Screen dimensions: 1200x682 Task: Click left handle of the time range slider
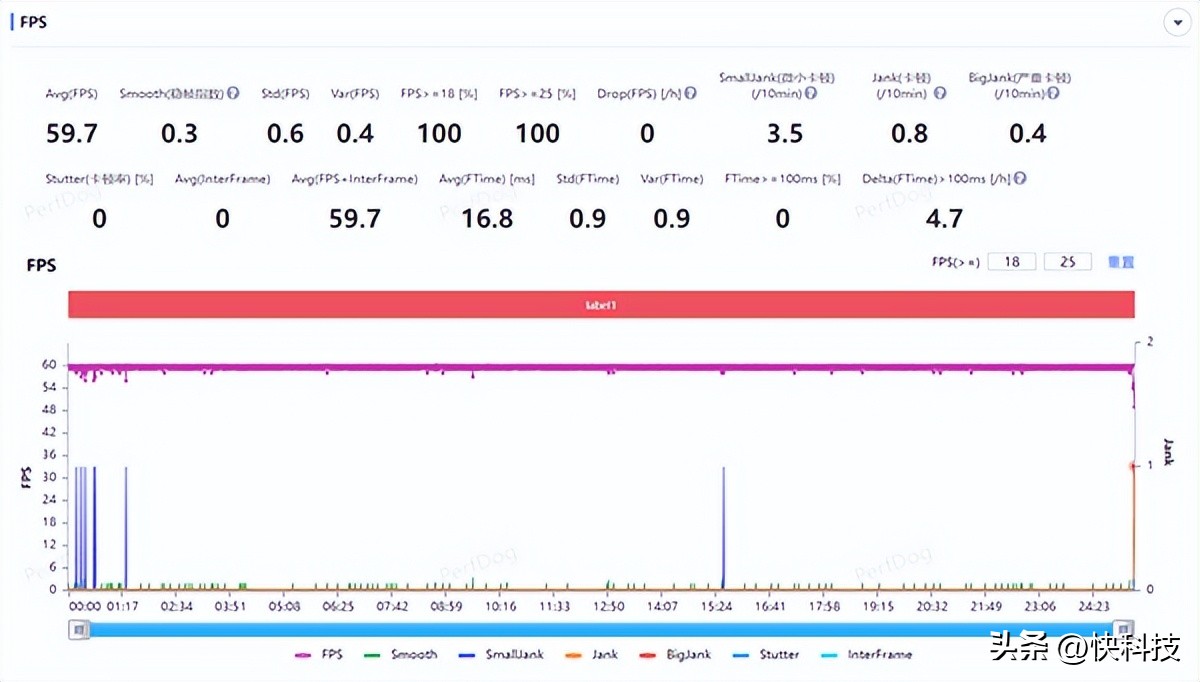[77, 629]
